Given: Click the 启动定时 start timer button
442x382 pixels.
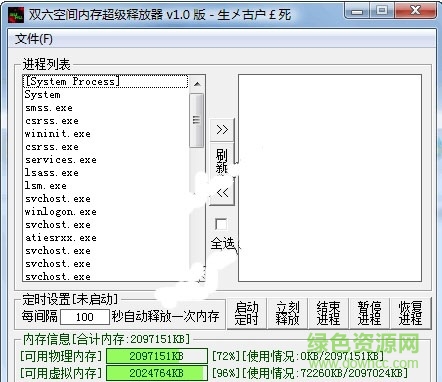Looking at the screenshot, I should coord(246,313).
